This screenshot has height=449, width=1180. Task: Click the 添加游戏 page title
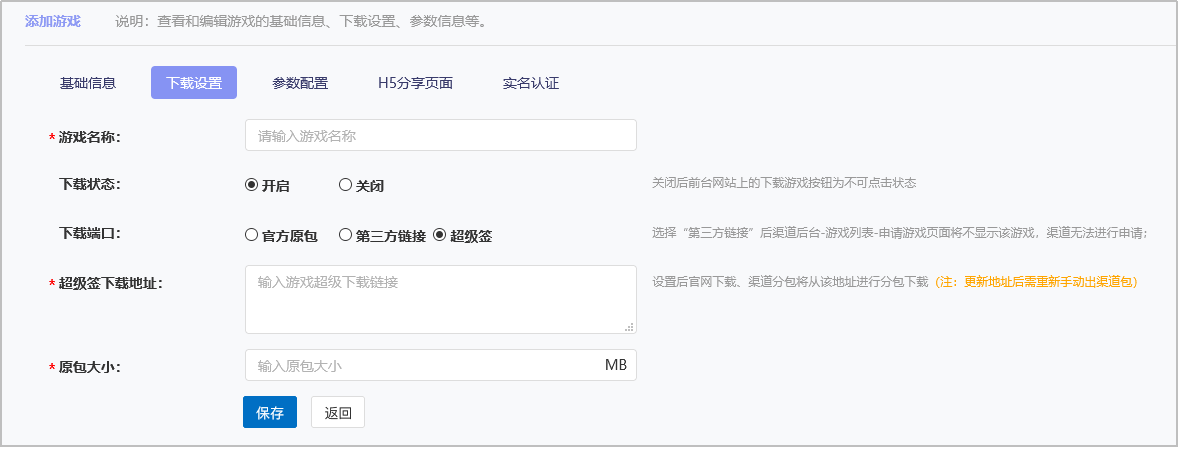tap(53, 21)
